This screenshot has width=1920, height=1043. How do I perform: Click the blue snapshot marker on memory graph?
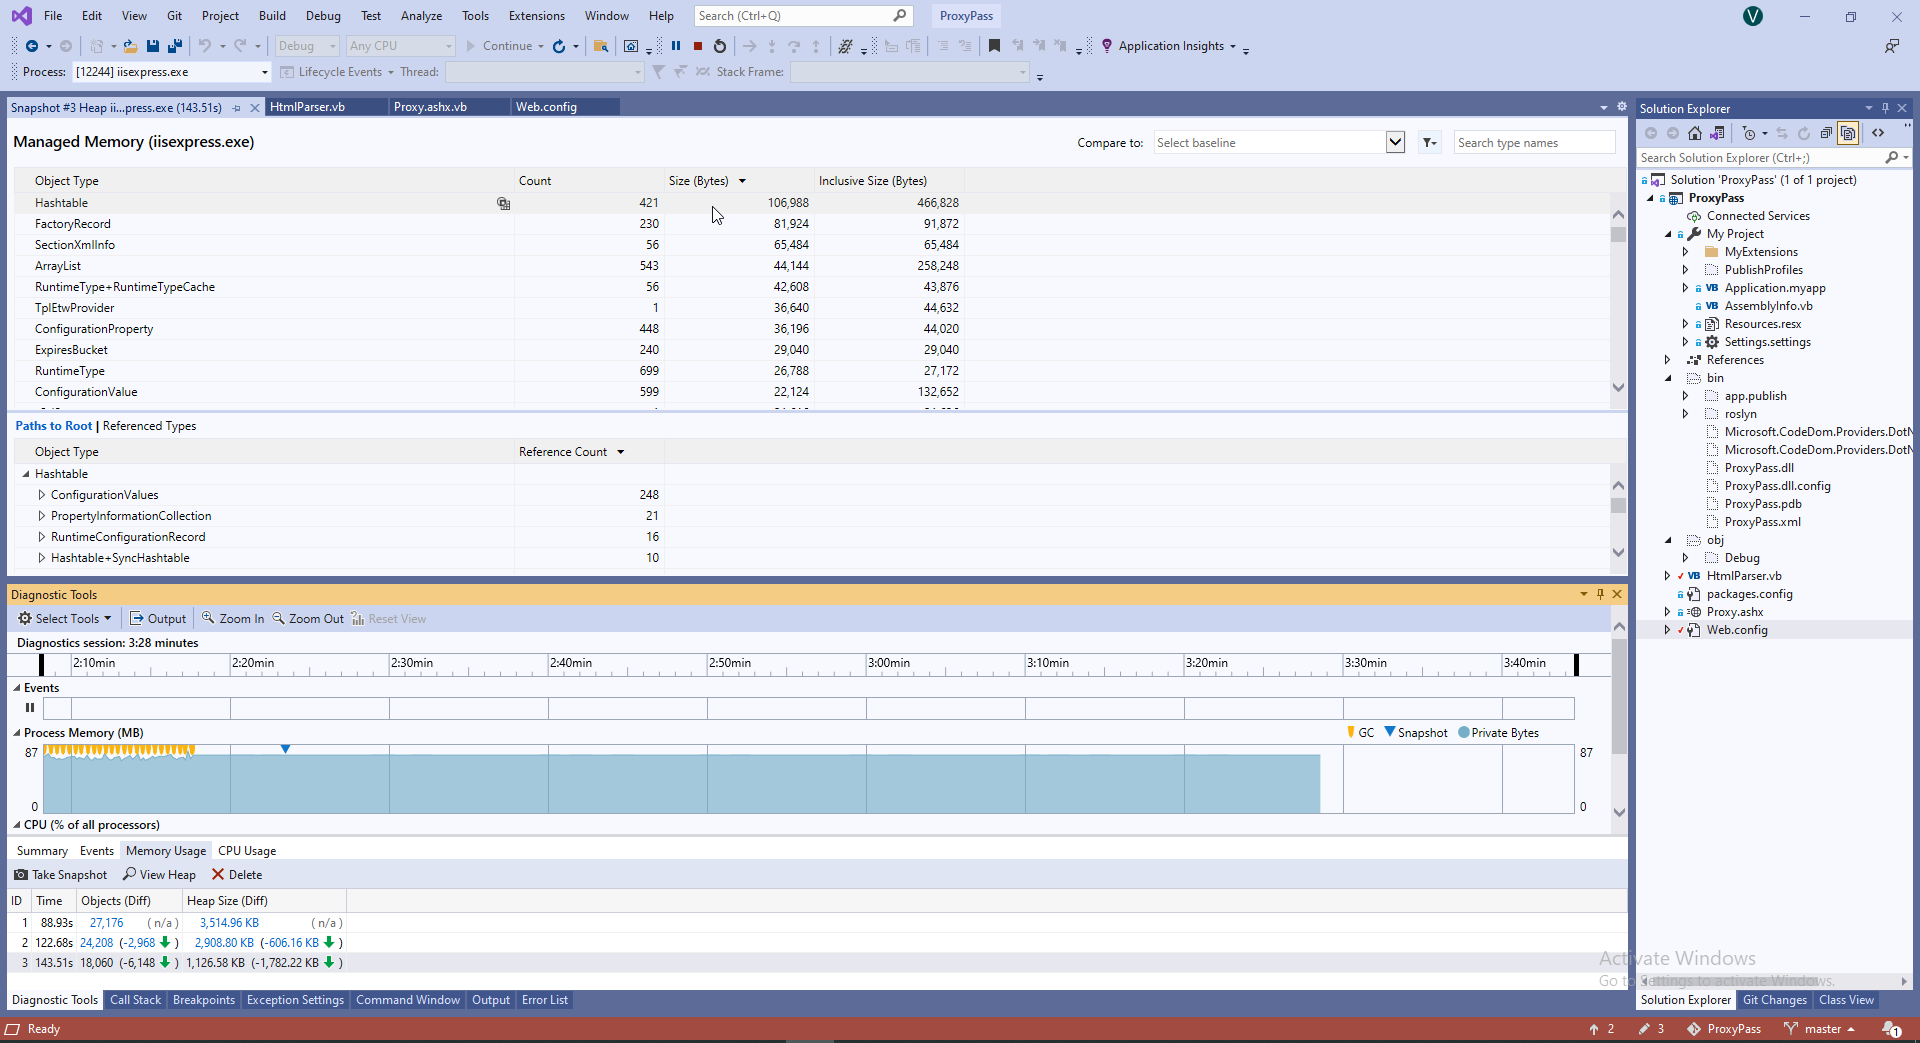click(285, 749)
